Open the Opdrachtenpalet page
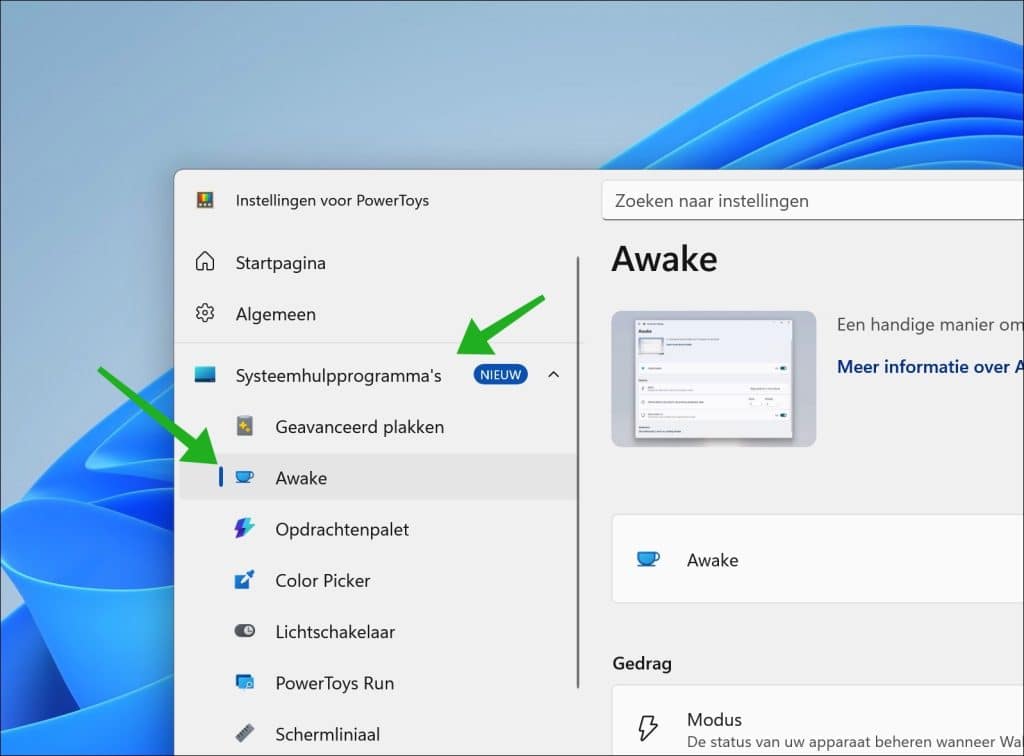 coord(379,529)
